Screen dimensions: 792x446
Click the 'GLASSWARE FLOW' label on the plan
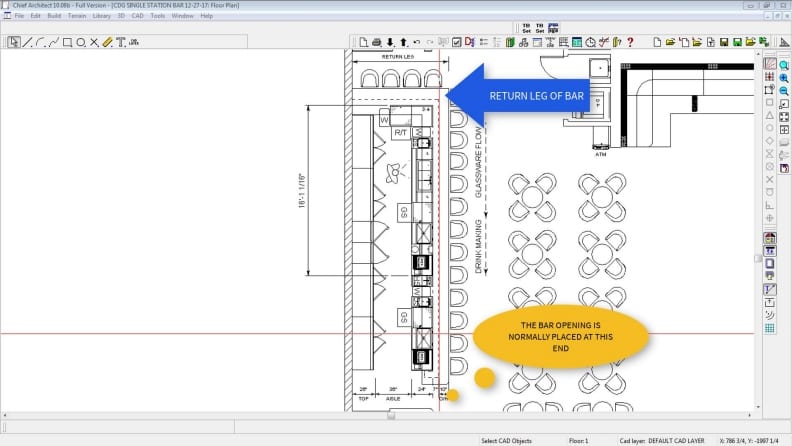(x=478, y=162)
